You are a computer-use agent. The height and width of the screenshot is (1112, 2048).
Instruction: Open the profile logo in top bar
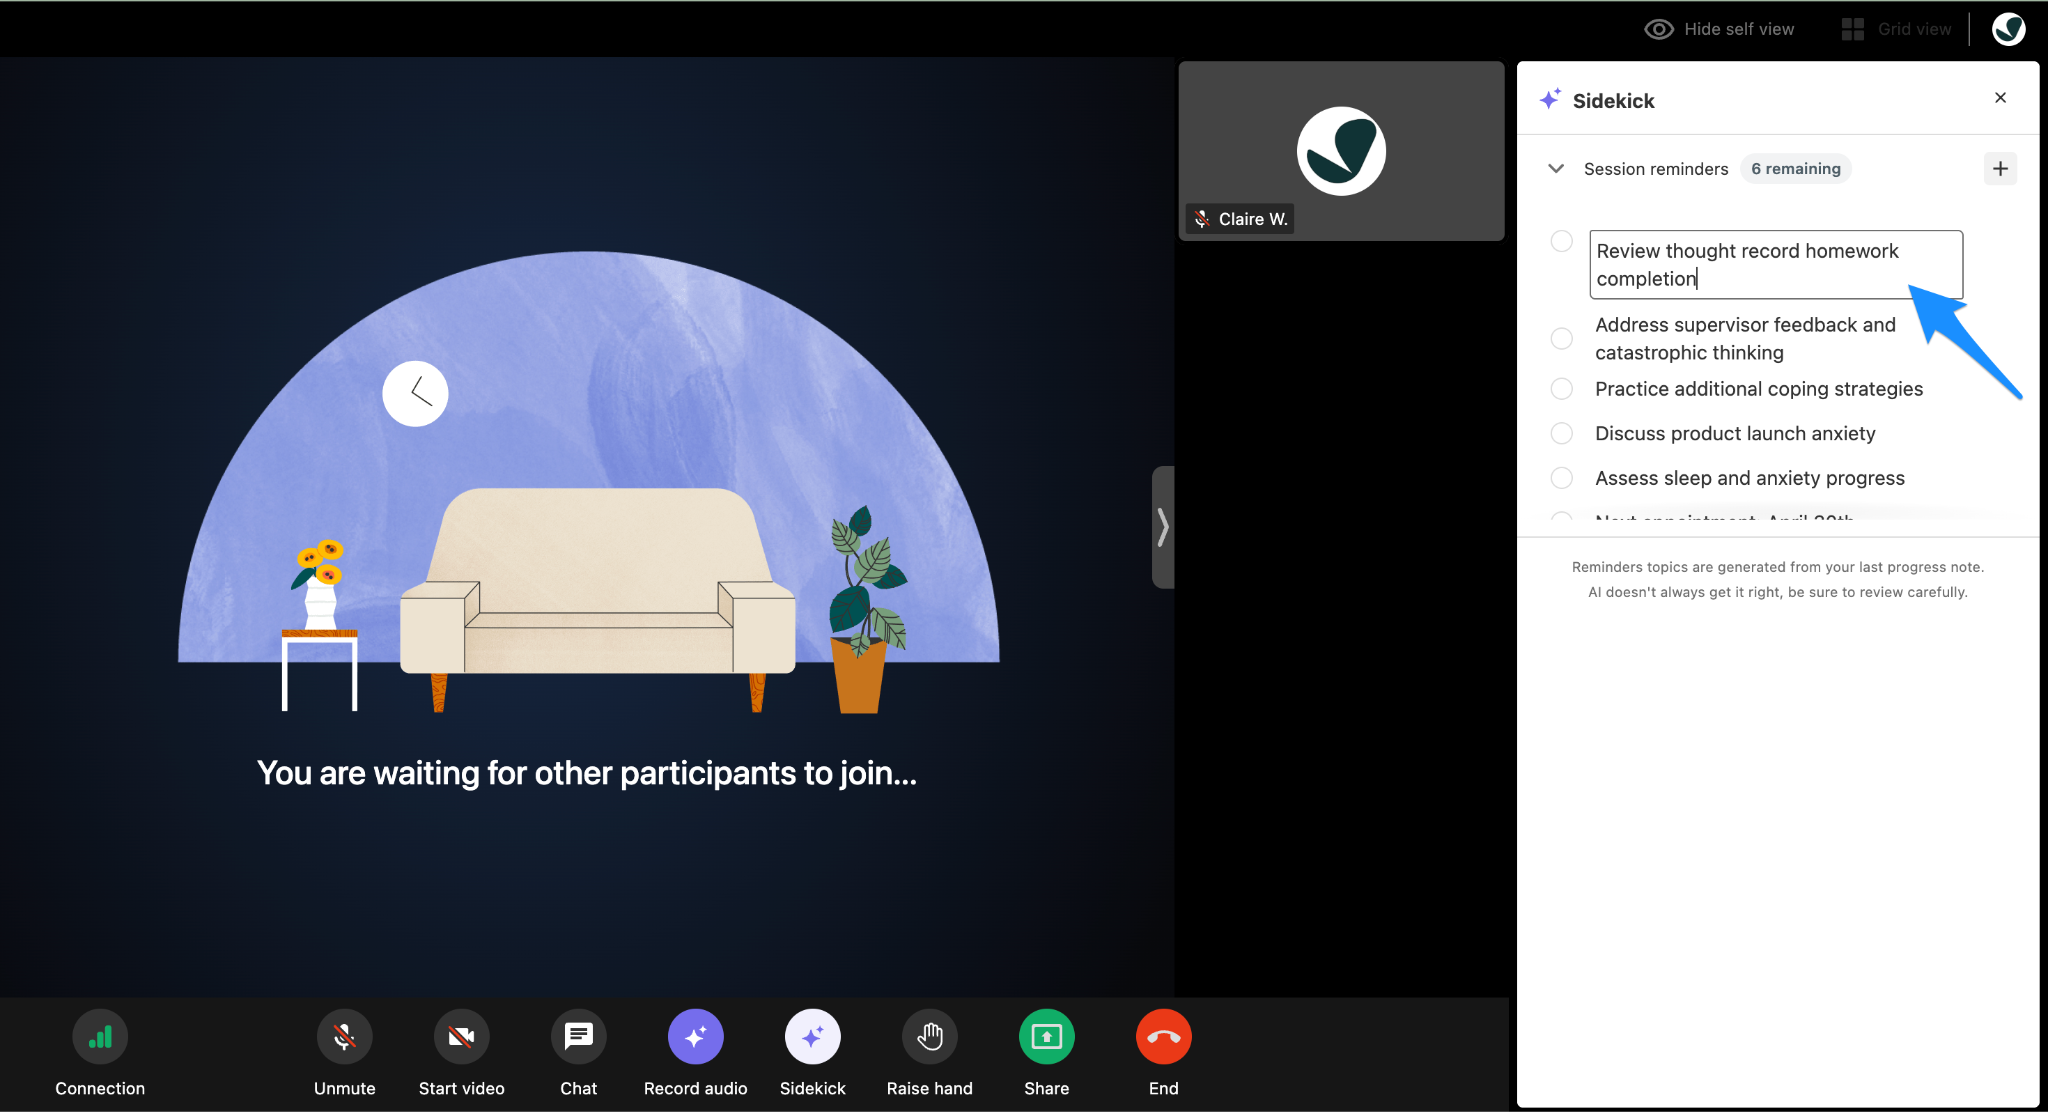2008,29
